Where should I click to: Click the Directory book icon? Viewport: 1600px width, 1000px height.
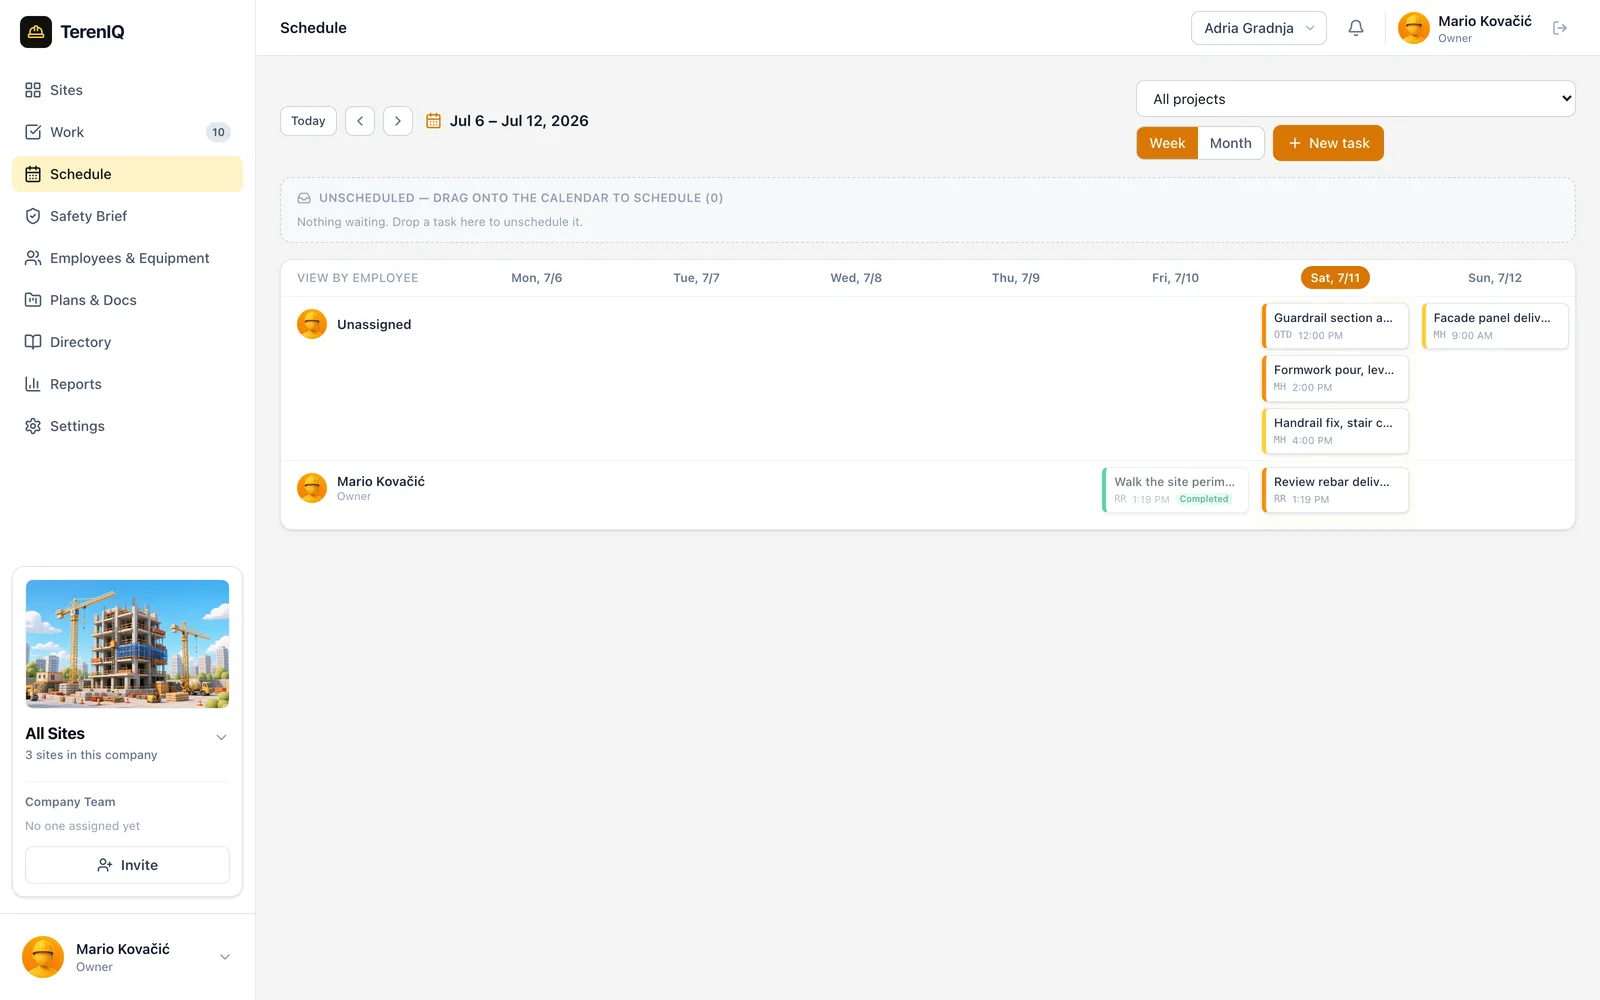(33, 342)
